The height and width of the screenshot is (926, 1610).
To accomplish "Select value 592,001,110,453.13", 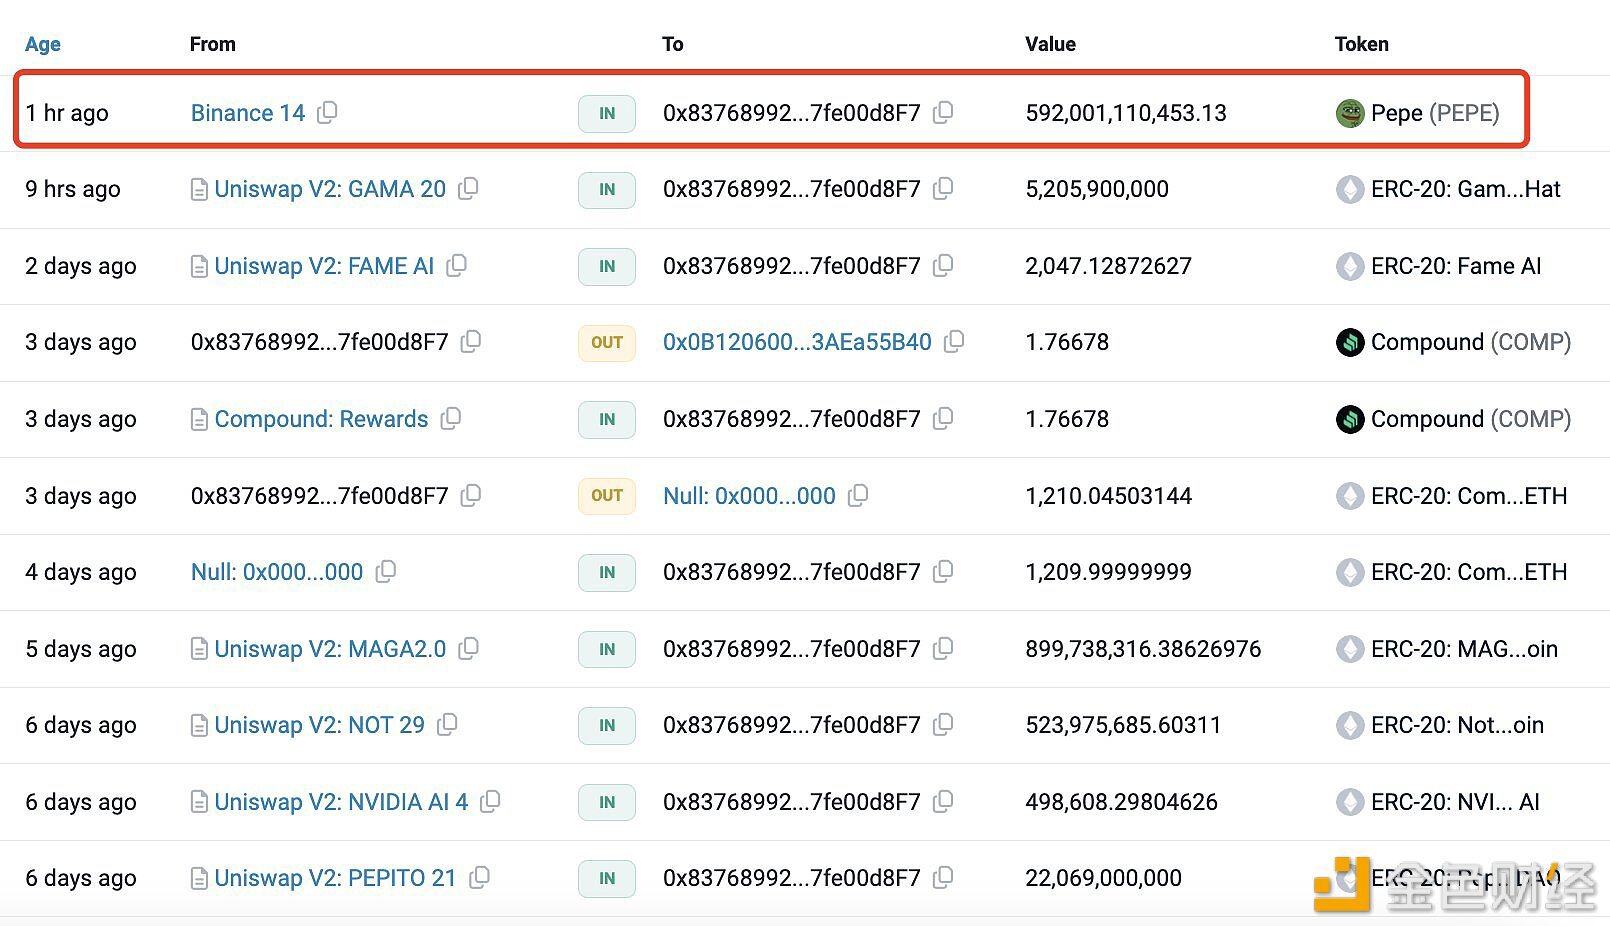I will [x=1126, y=113].
